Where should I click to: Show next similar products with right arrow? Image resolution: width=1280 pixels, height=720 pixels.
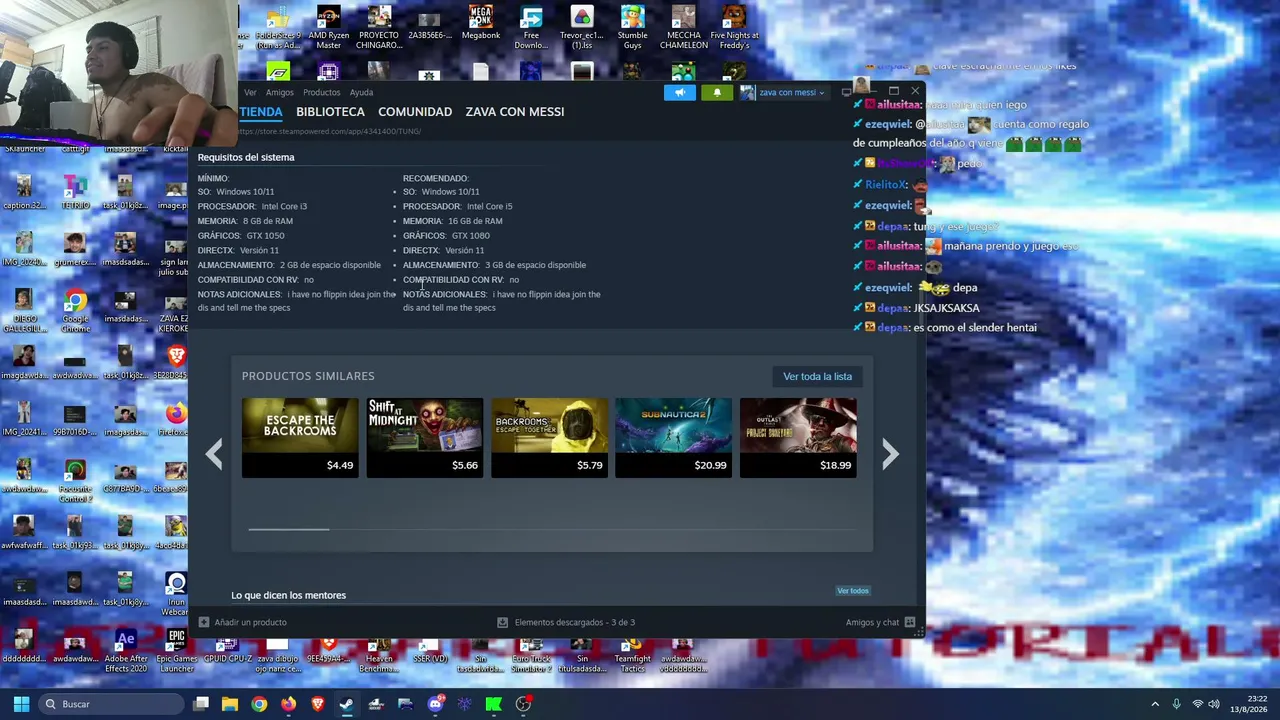890,454
